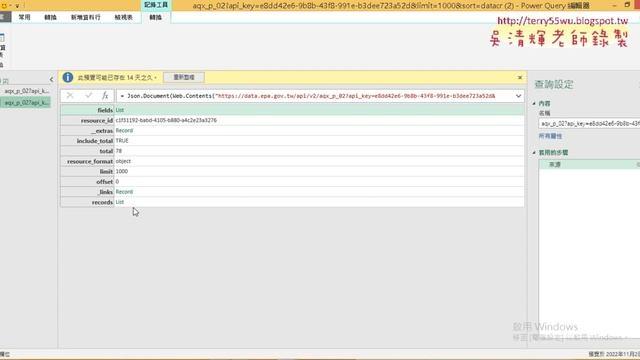640x360 pixels.
Task: Click the fields row header
Action: pyautogui.click(x=87, y=110)
